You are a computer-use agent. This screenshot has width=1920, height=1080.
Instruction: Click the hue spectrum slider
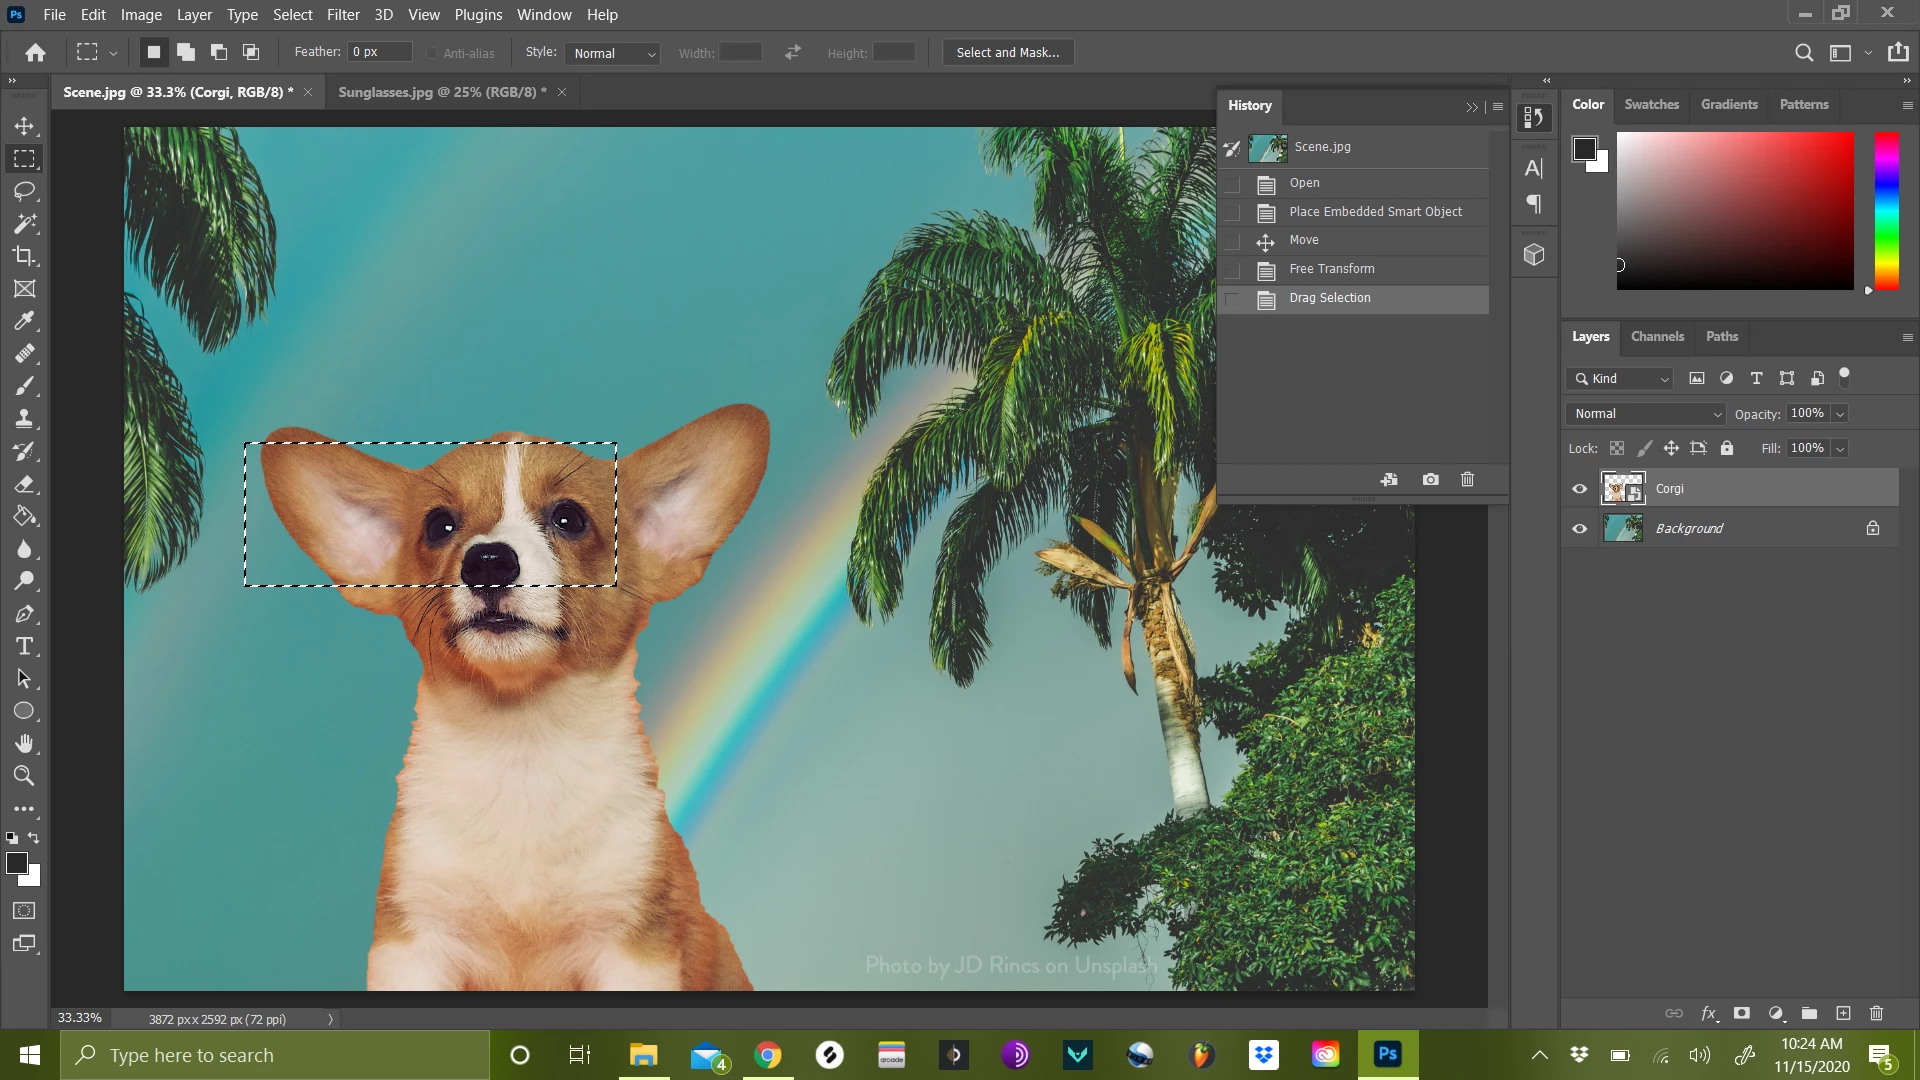(x=1886, y=211)
